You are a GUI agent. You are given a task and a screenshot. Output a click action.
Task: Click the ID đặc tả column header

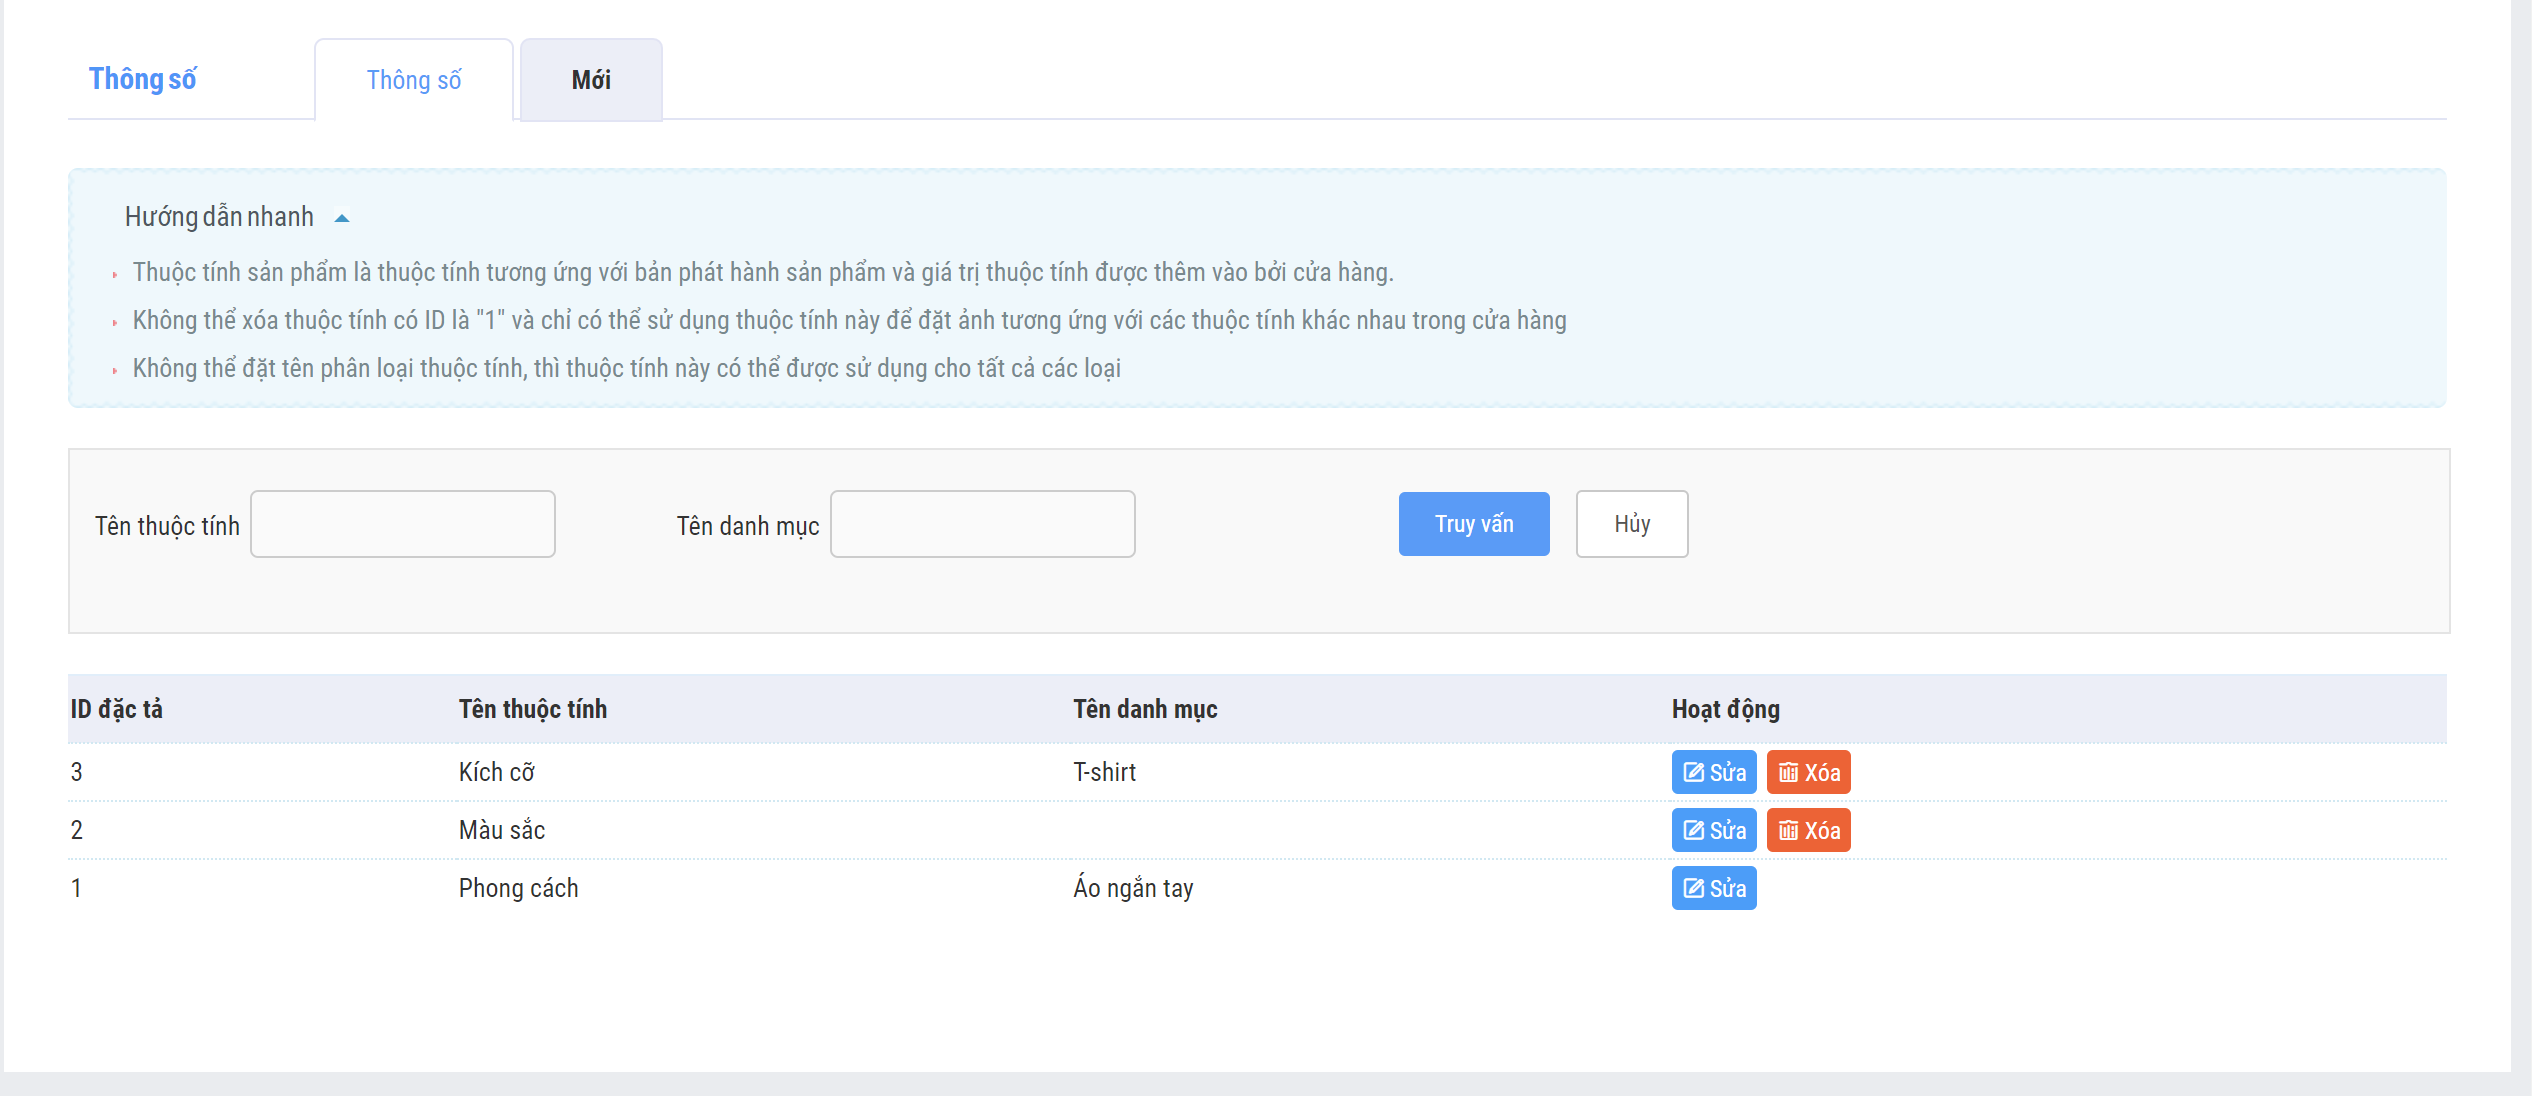coord(117,709)
